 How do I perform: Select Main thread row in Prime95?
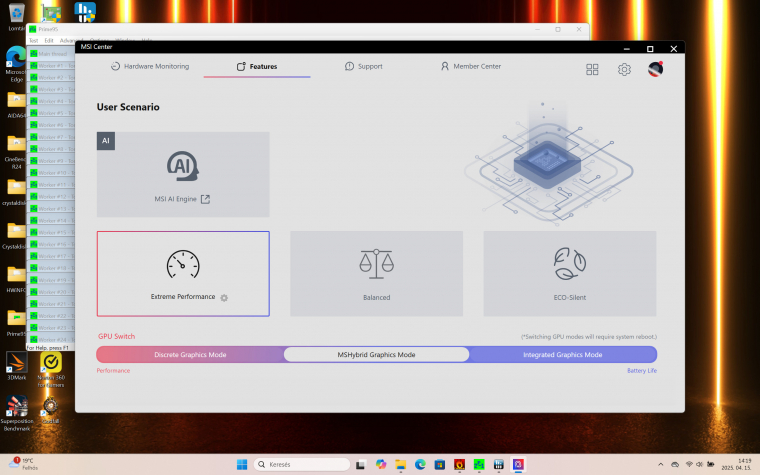(x=52, y=54)
